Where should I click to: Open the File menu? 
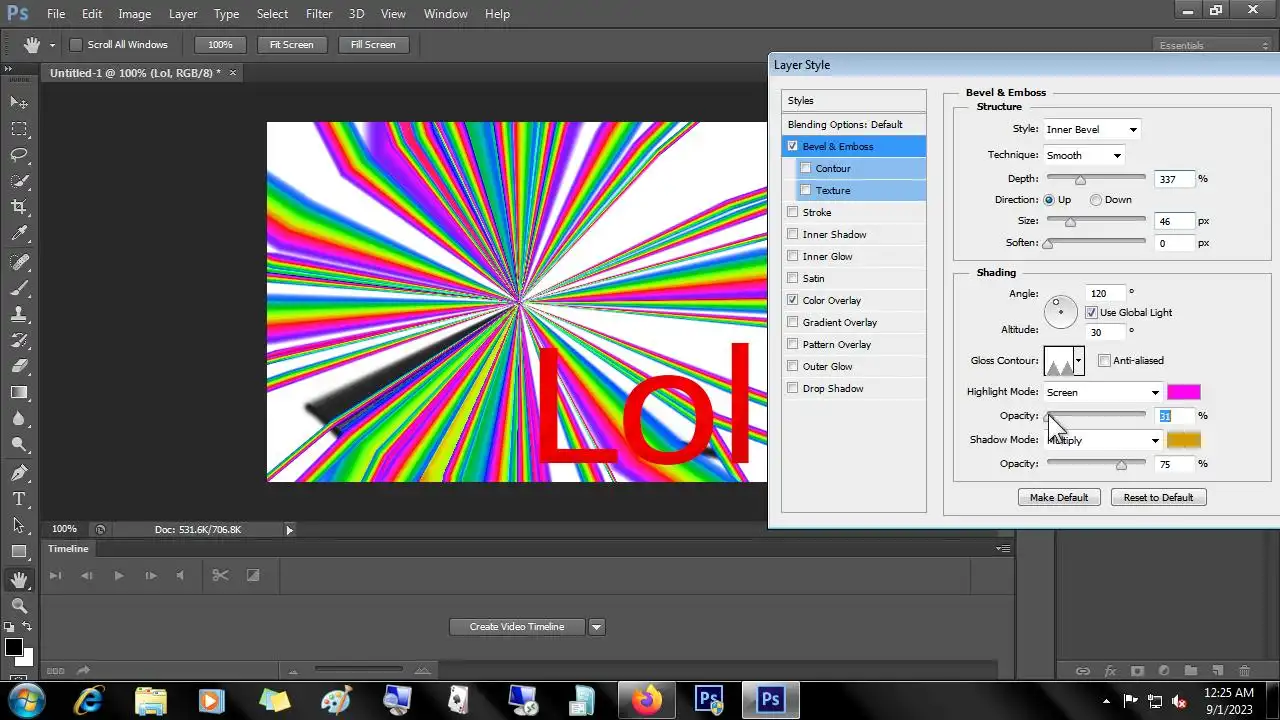(x=56, y=14)
